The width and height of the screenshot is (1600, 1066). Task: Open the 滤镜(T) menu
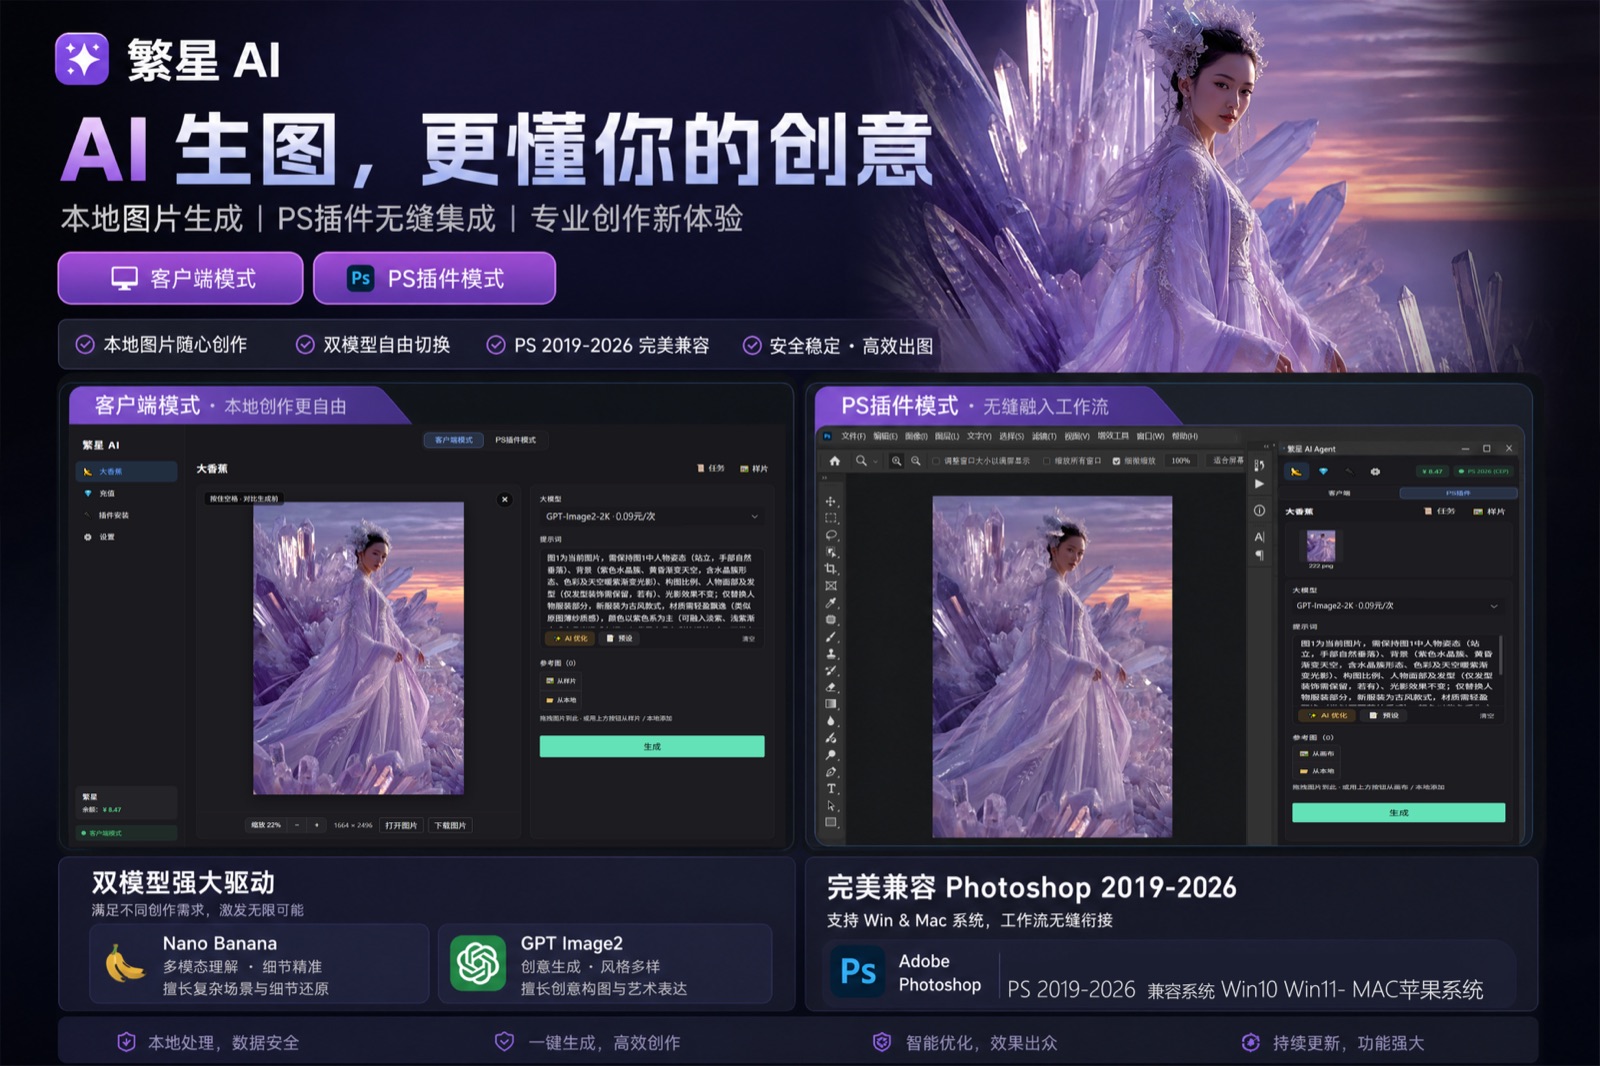click(1044, 436)
